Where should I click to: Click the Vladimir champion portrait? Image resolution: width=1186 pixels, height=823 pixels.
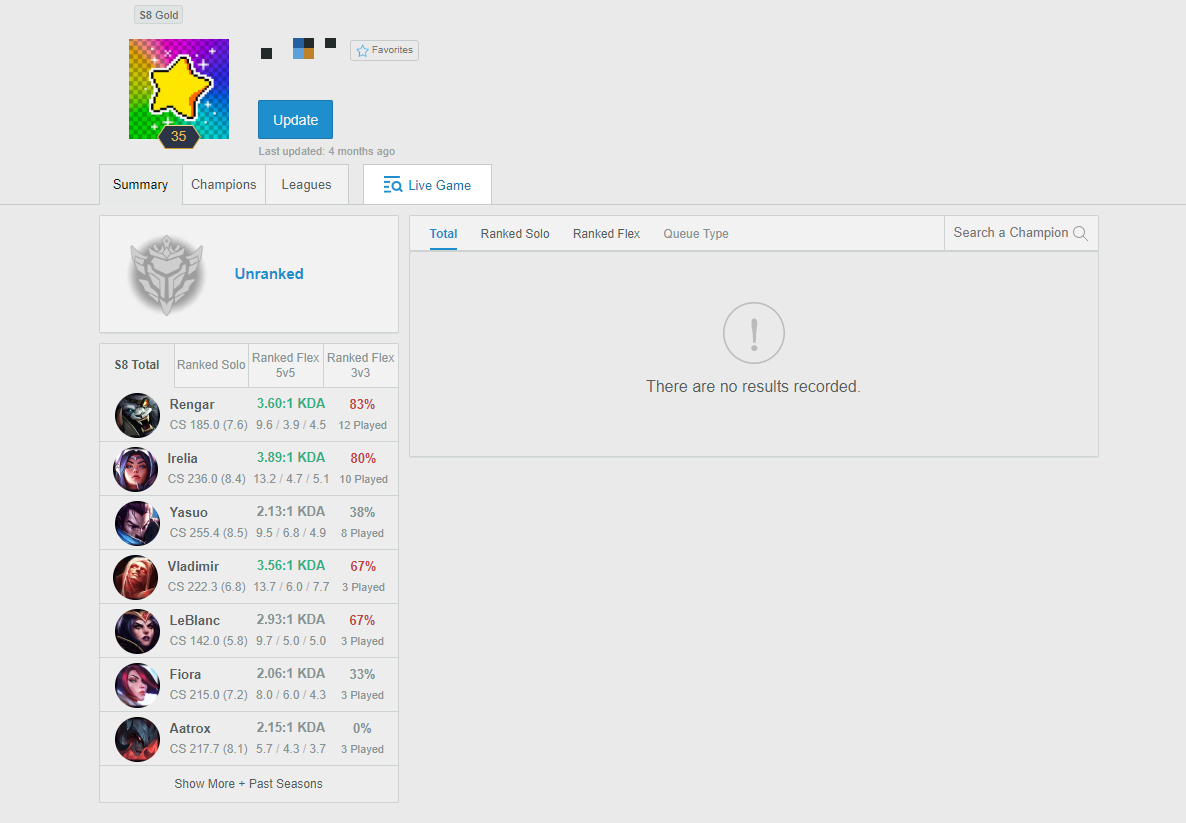135,577
